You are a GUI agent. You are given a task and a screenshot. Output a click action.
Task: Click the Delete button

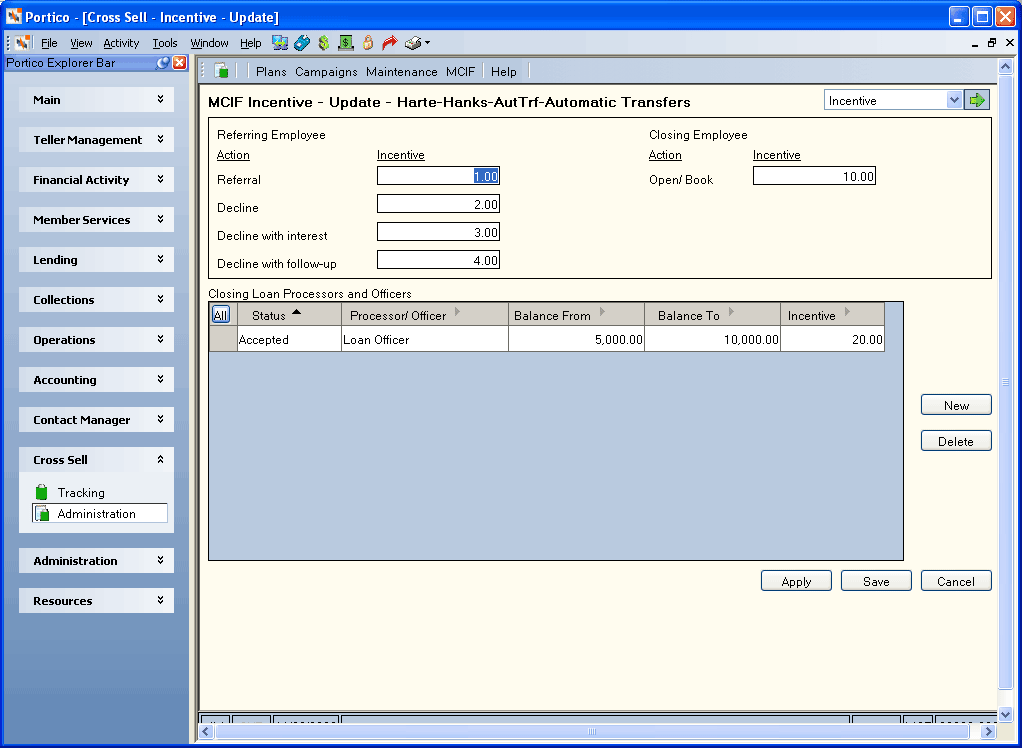coord(956,440)
